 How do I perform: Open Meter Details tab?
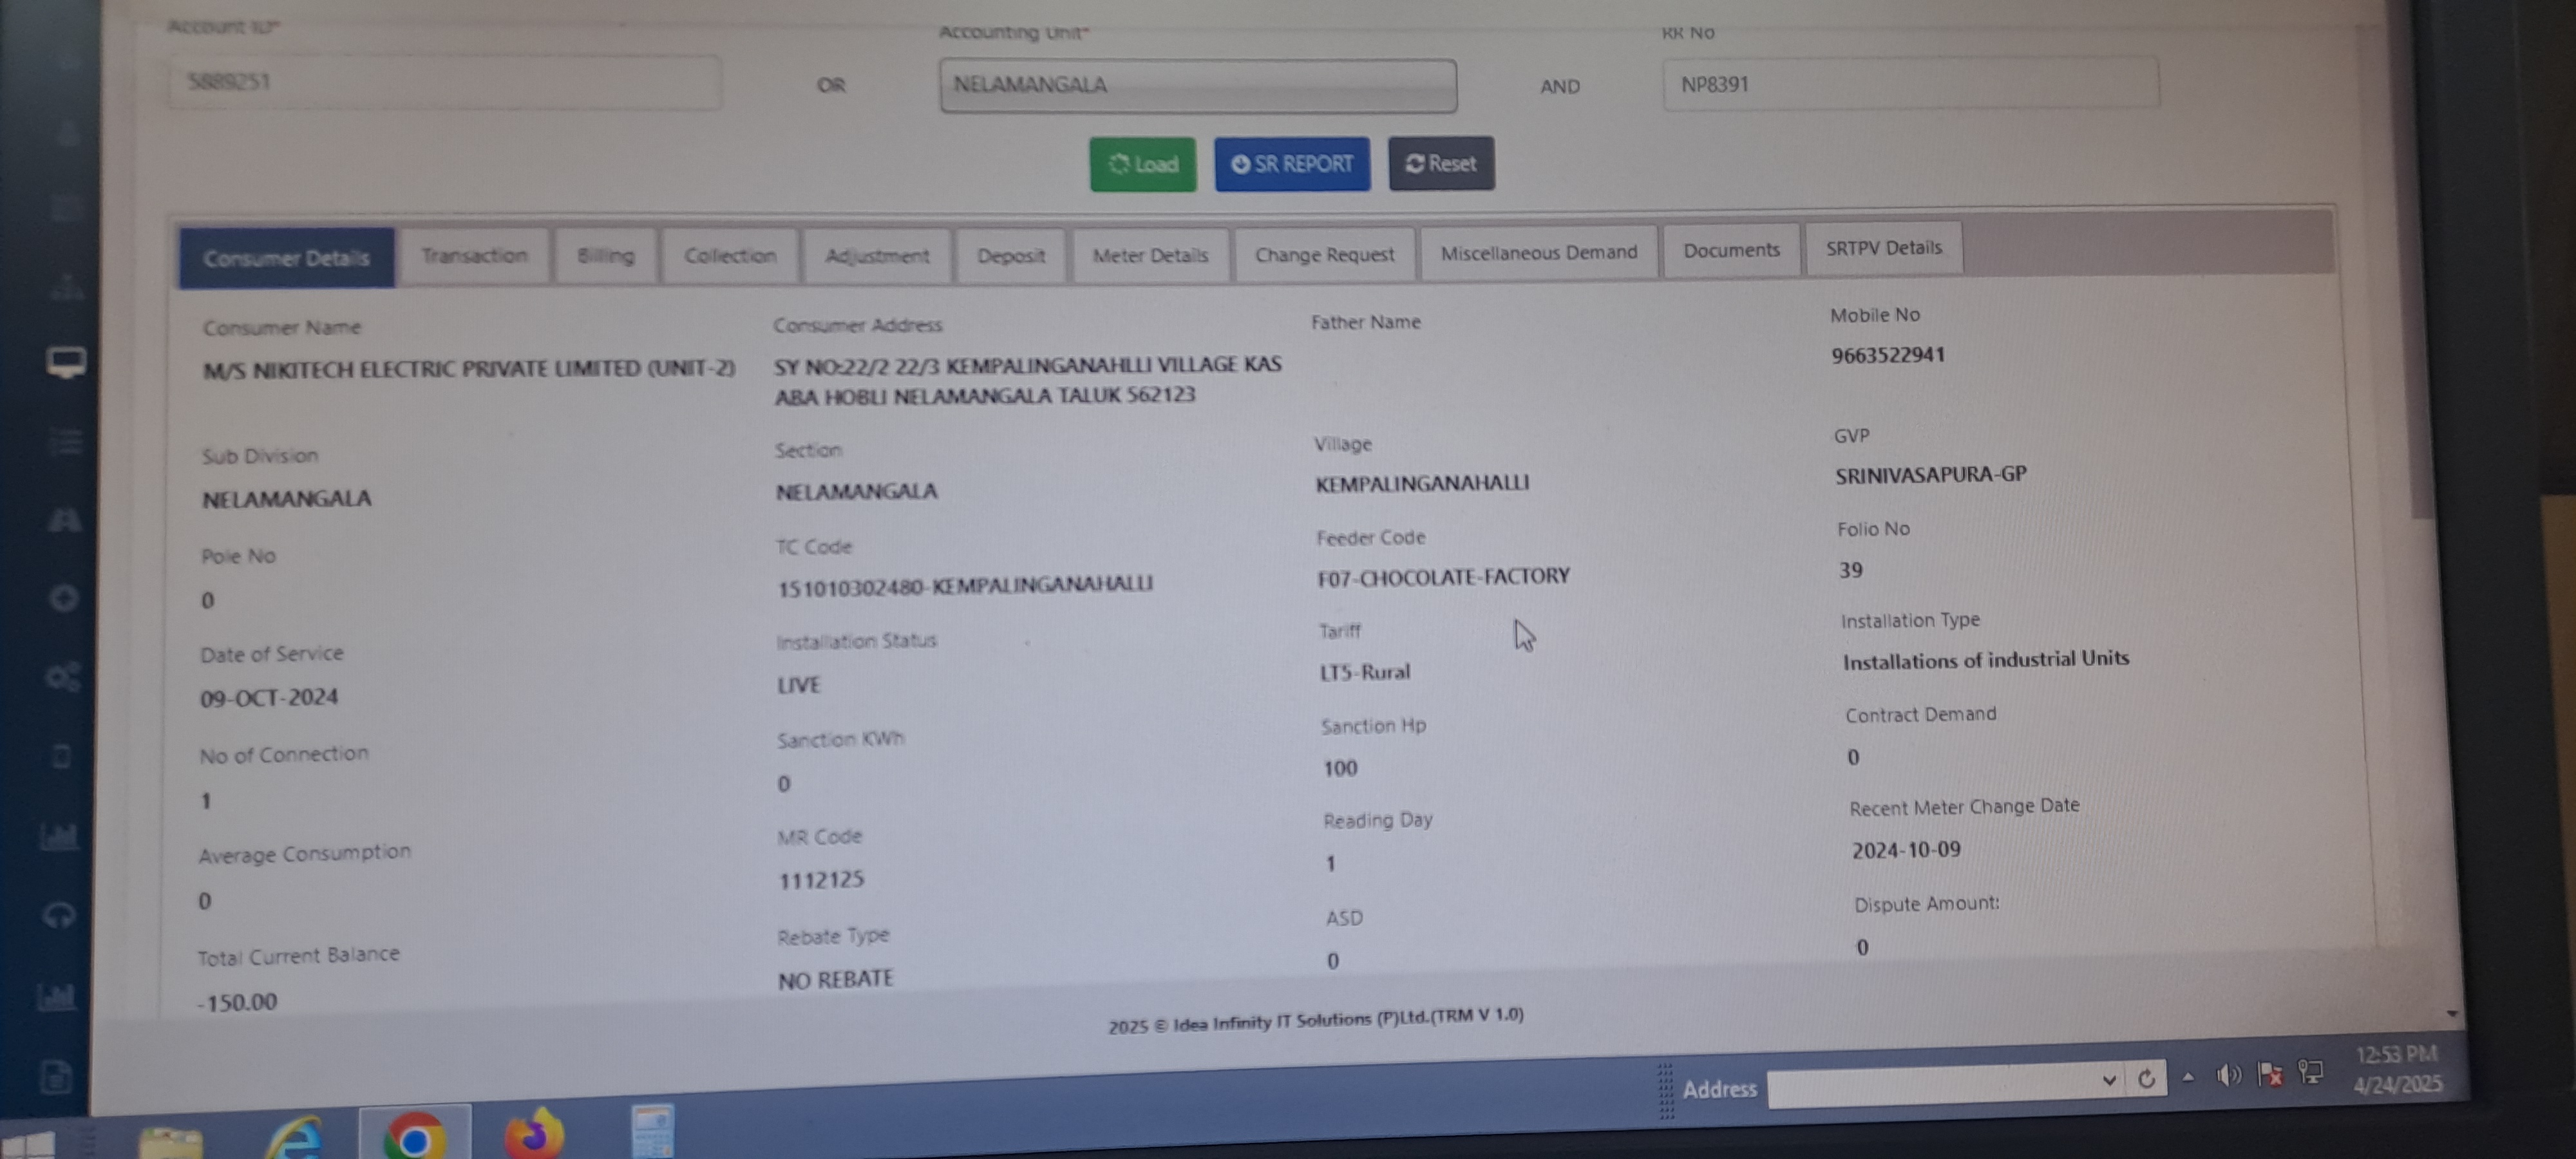tap(1150, 256)
